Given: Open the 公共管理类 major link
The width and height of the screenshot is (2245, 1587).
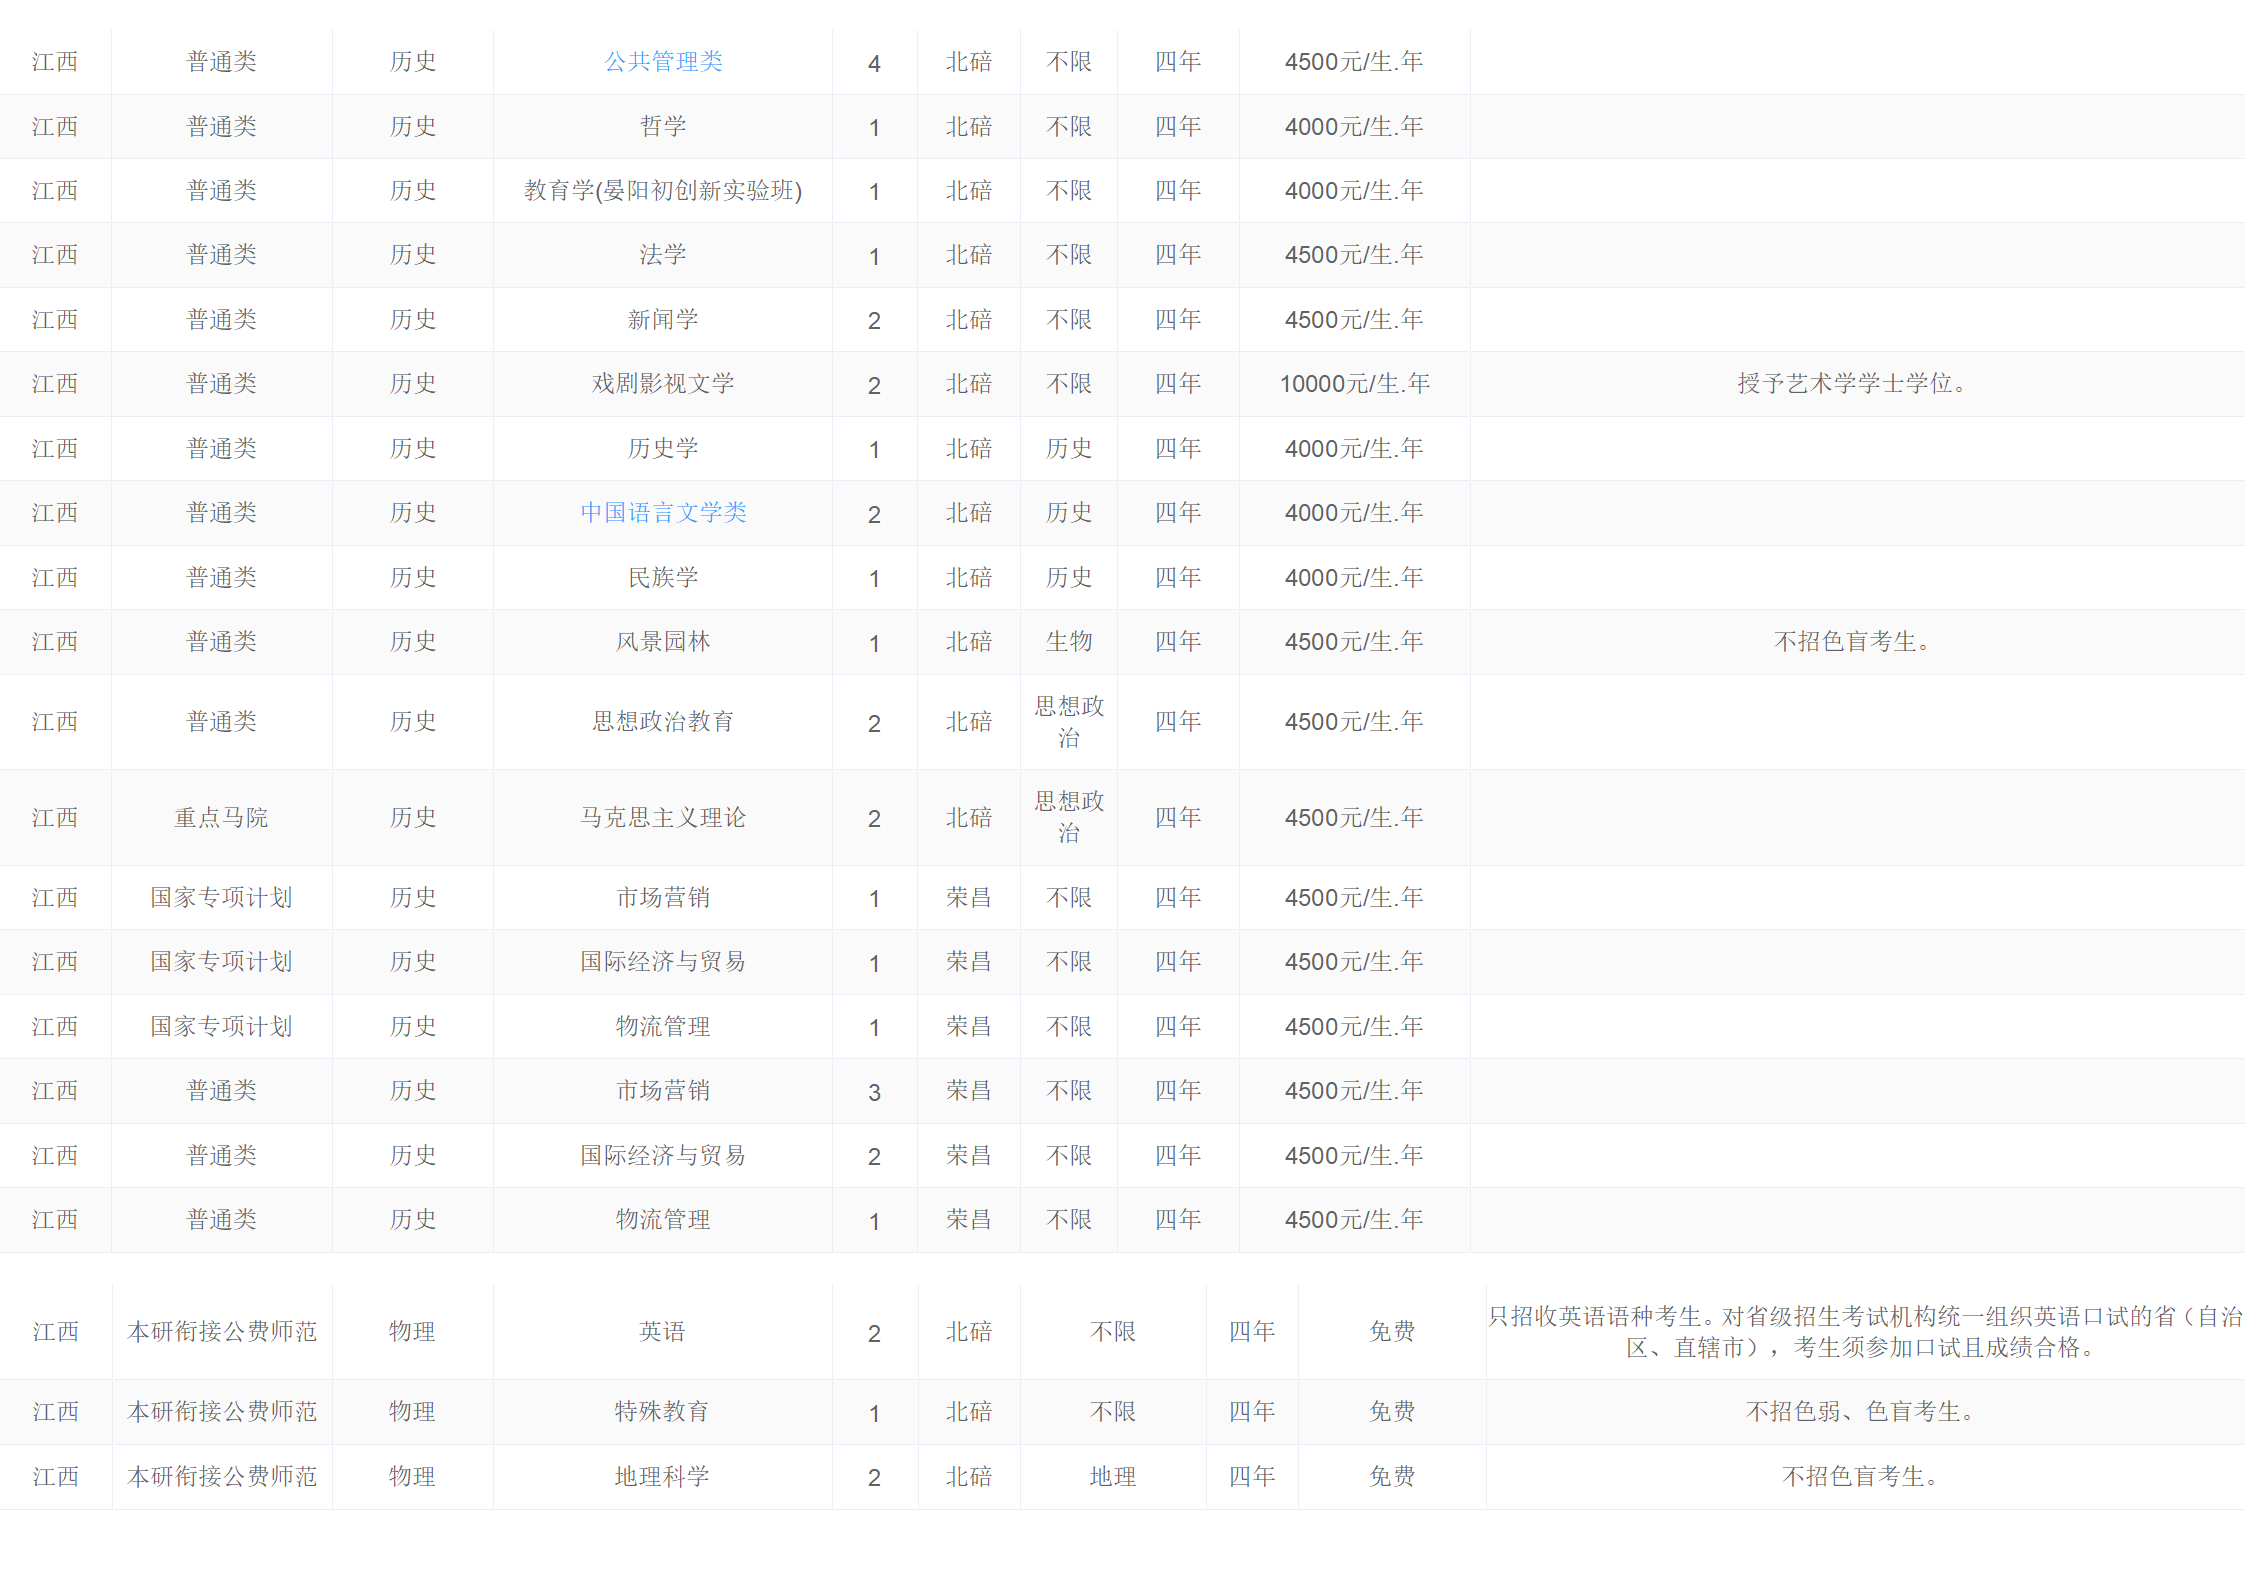Looking at the screenshot, I should click(663, 62).
